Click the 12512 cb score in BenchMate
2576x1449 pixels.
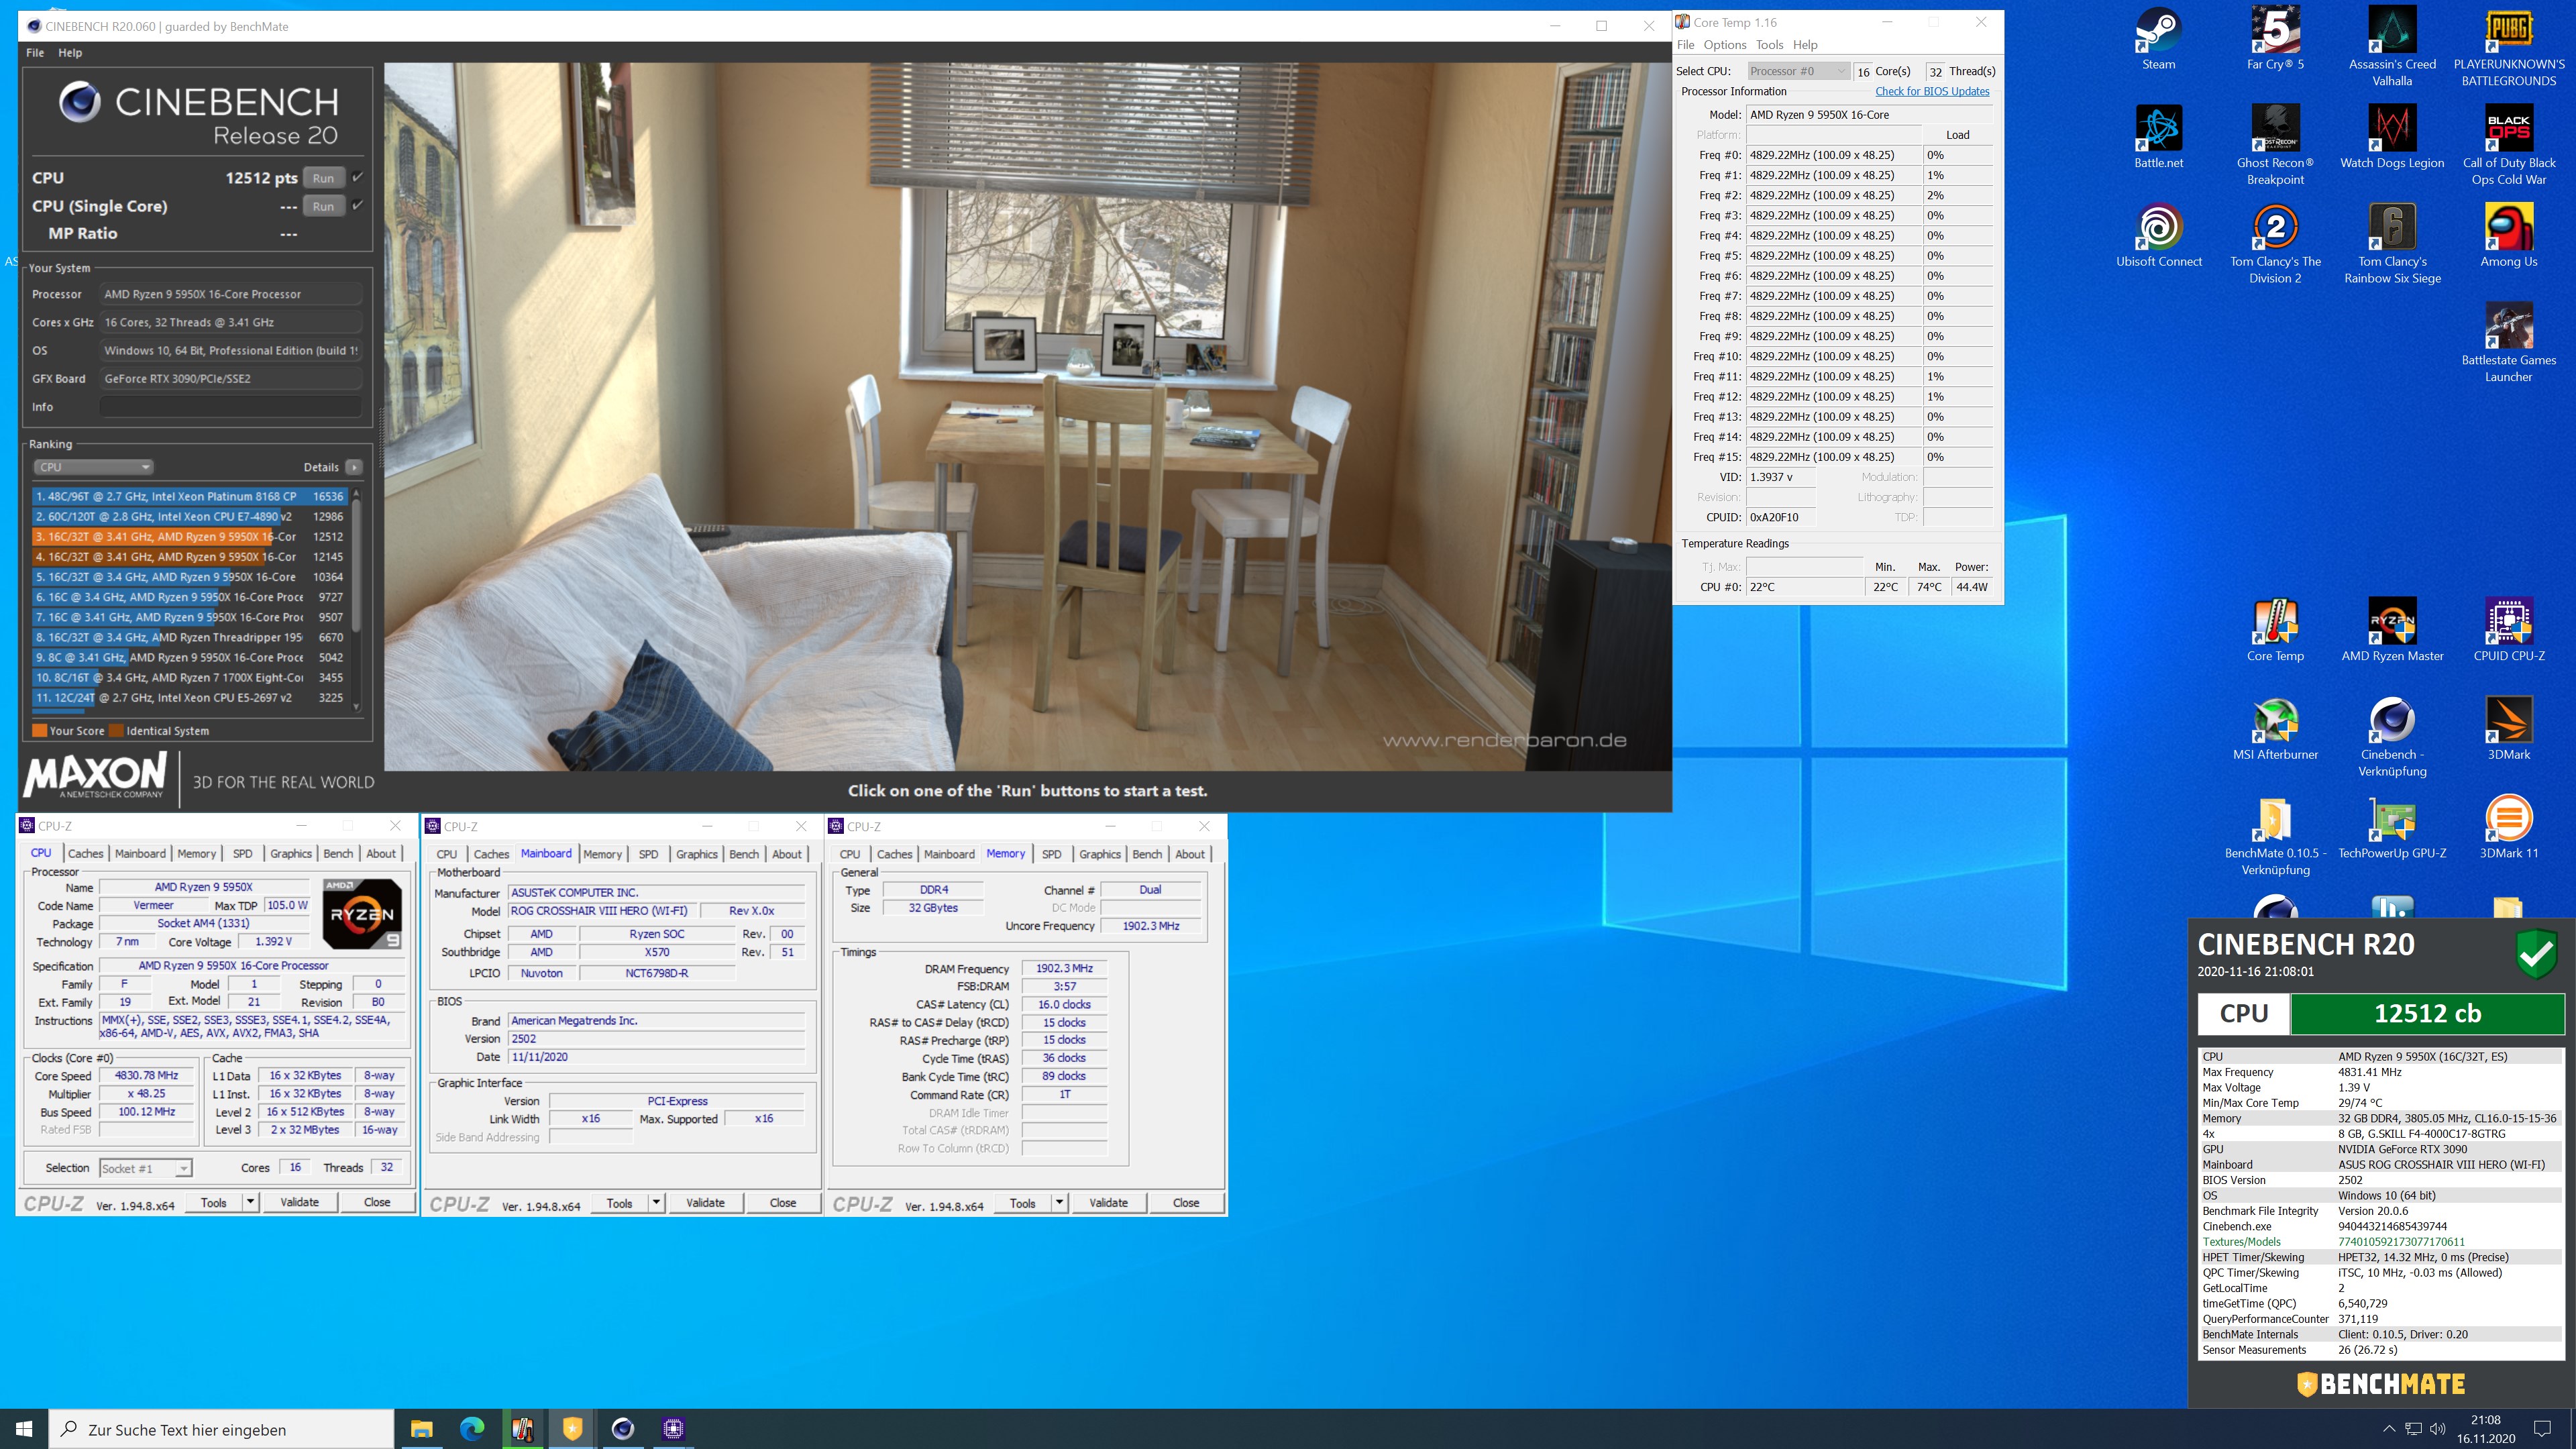pyautogui.click(x=2427, y=1013)
